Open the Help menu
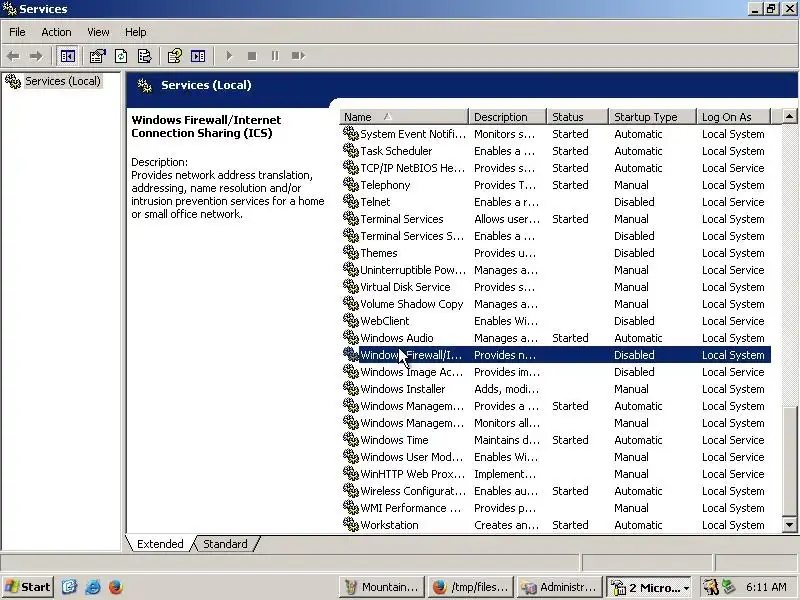This screenshot has height=600, width=800. pyautogui.click(x=136, y=32)
